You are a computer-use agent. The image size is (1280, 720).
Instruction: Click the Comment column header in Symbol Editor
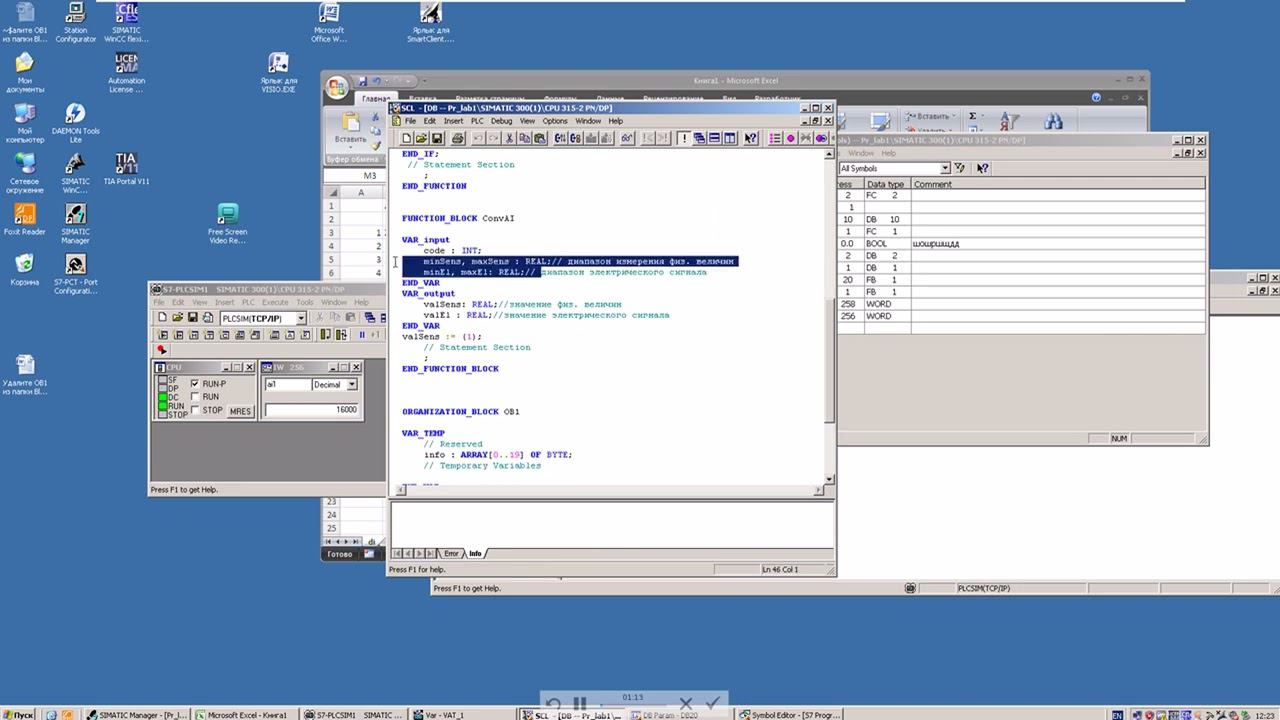click(1058, 184)
